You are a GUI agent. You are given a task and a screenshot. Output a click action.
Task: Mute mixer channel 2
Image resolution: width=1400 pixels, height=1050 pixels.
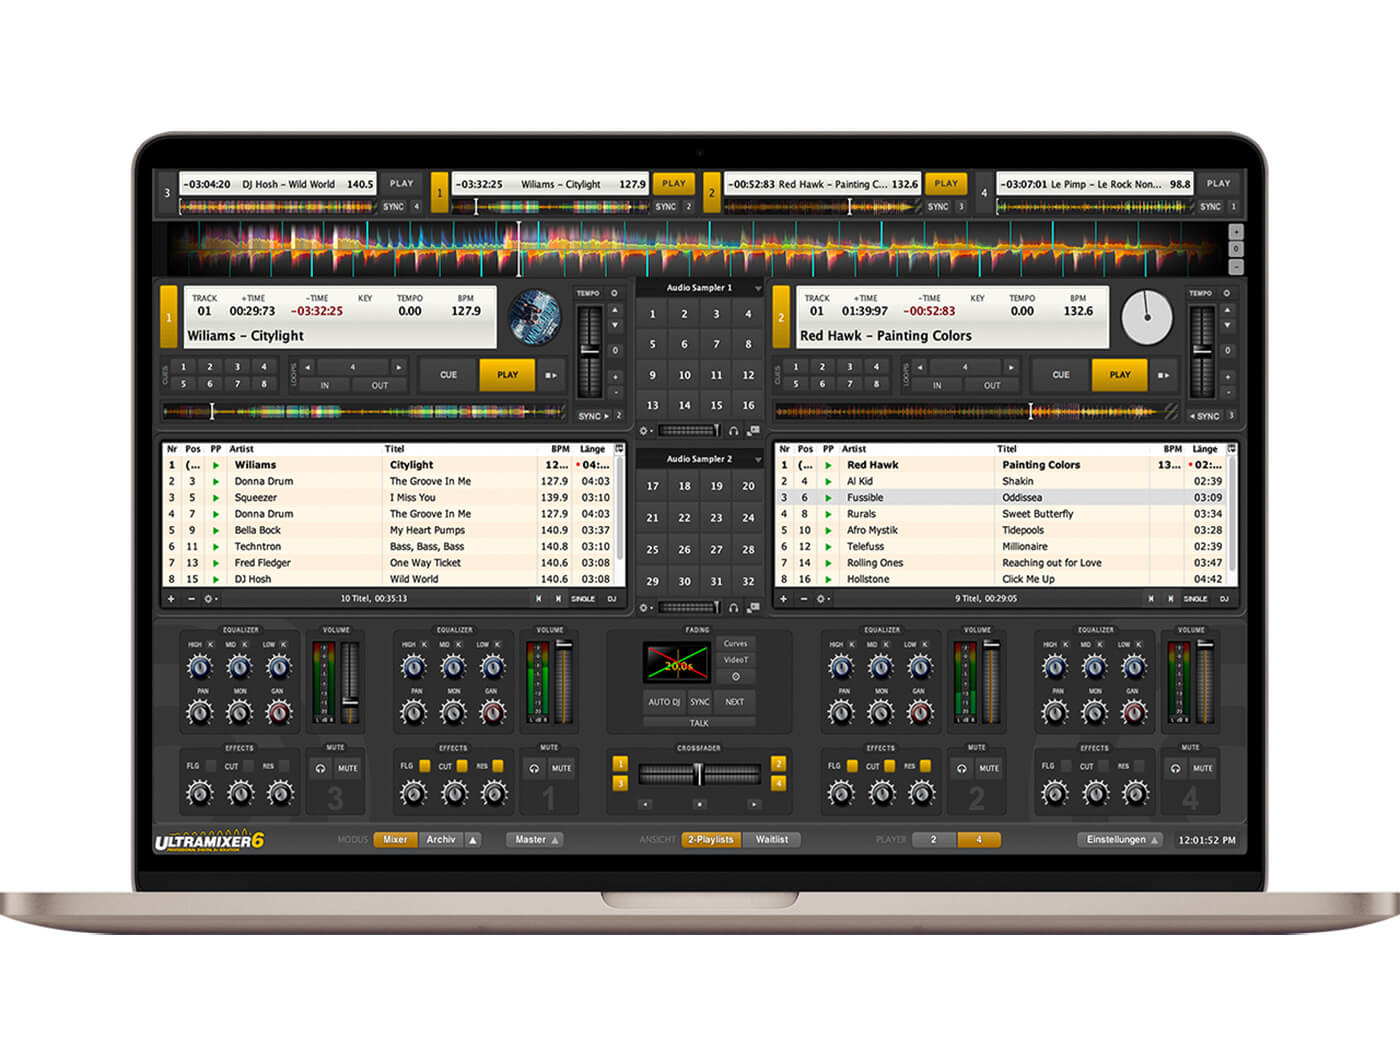tap(989, 768)
